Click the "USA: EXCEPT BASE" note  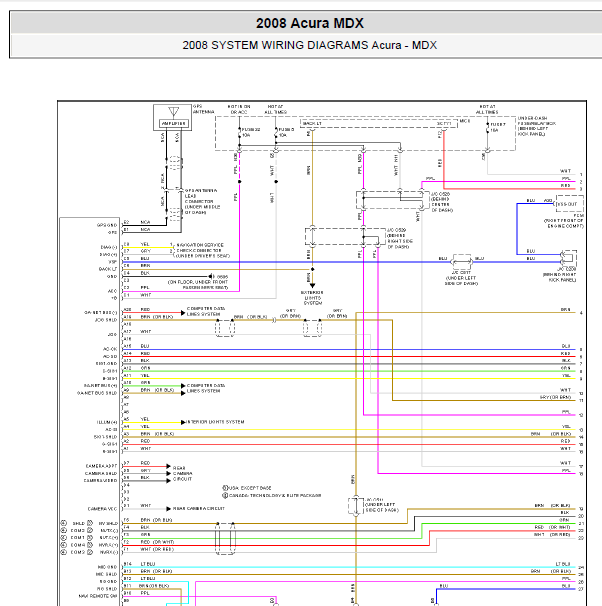point(250,488)
